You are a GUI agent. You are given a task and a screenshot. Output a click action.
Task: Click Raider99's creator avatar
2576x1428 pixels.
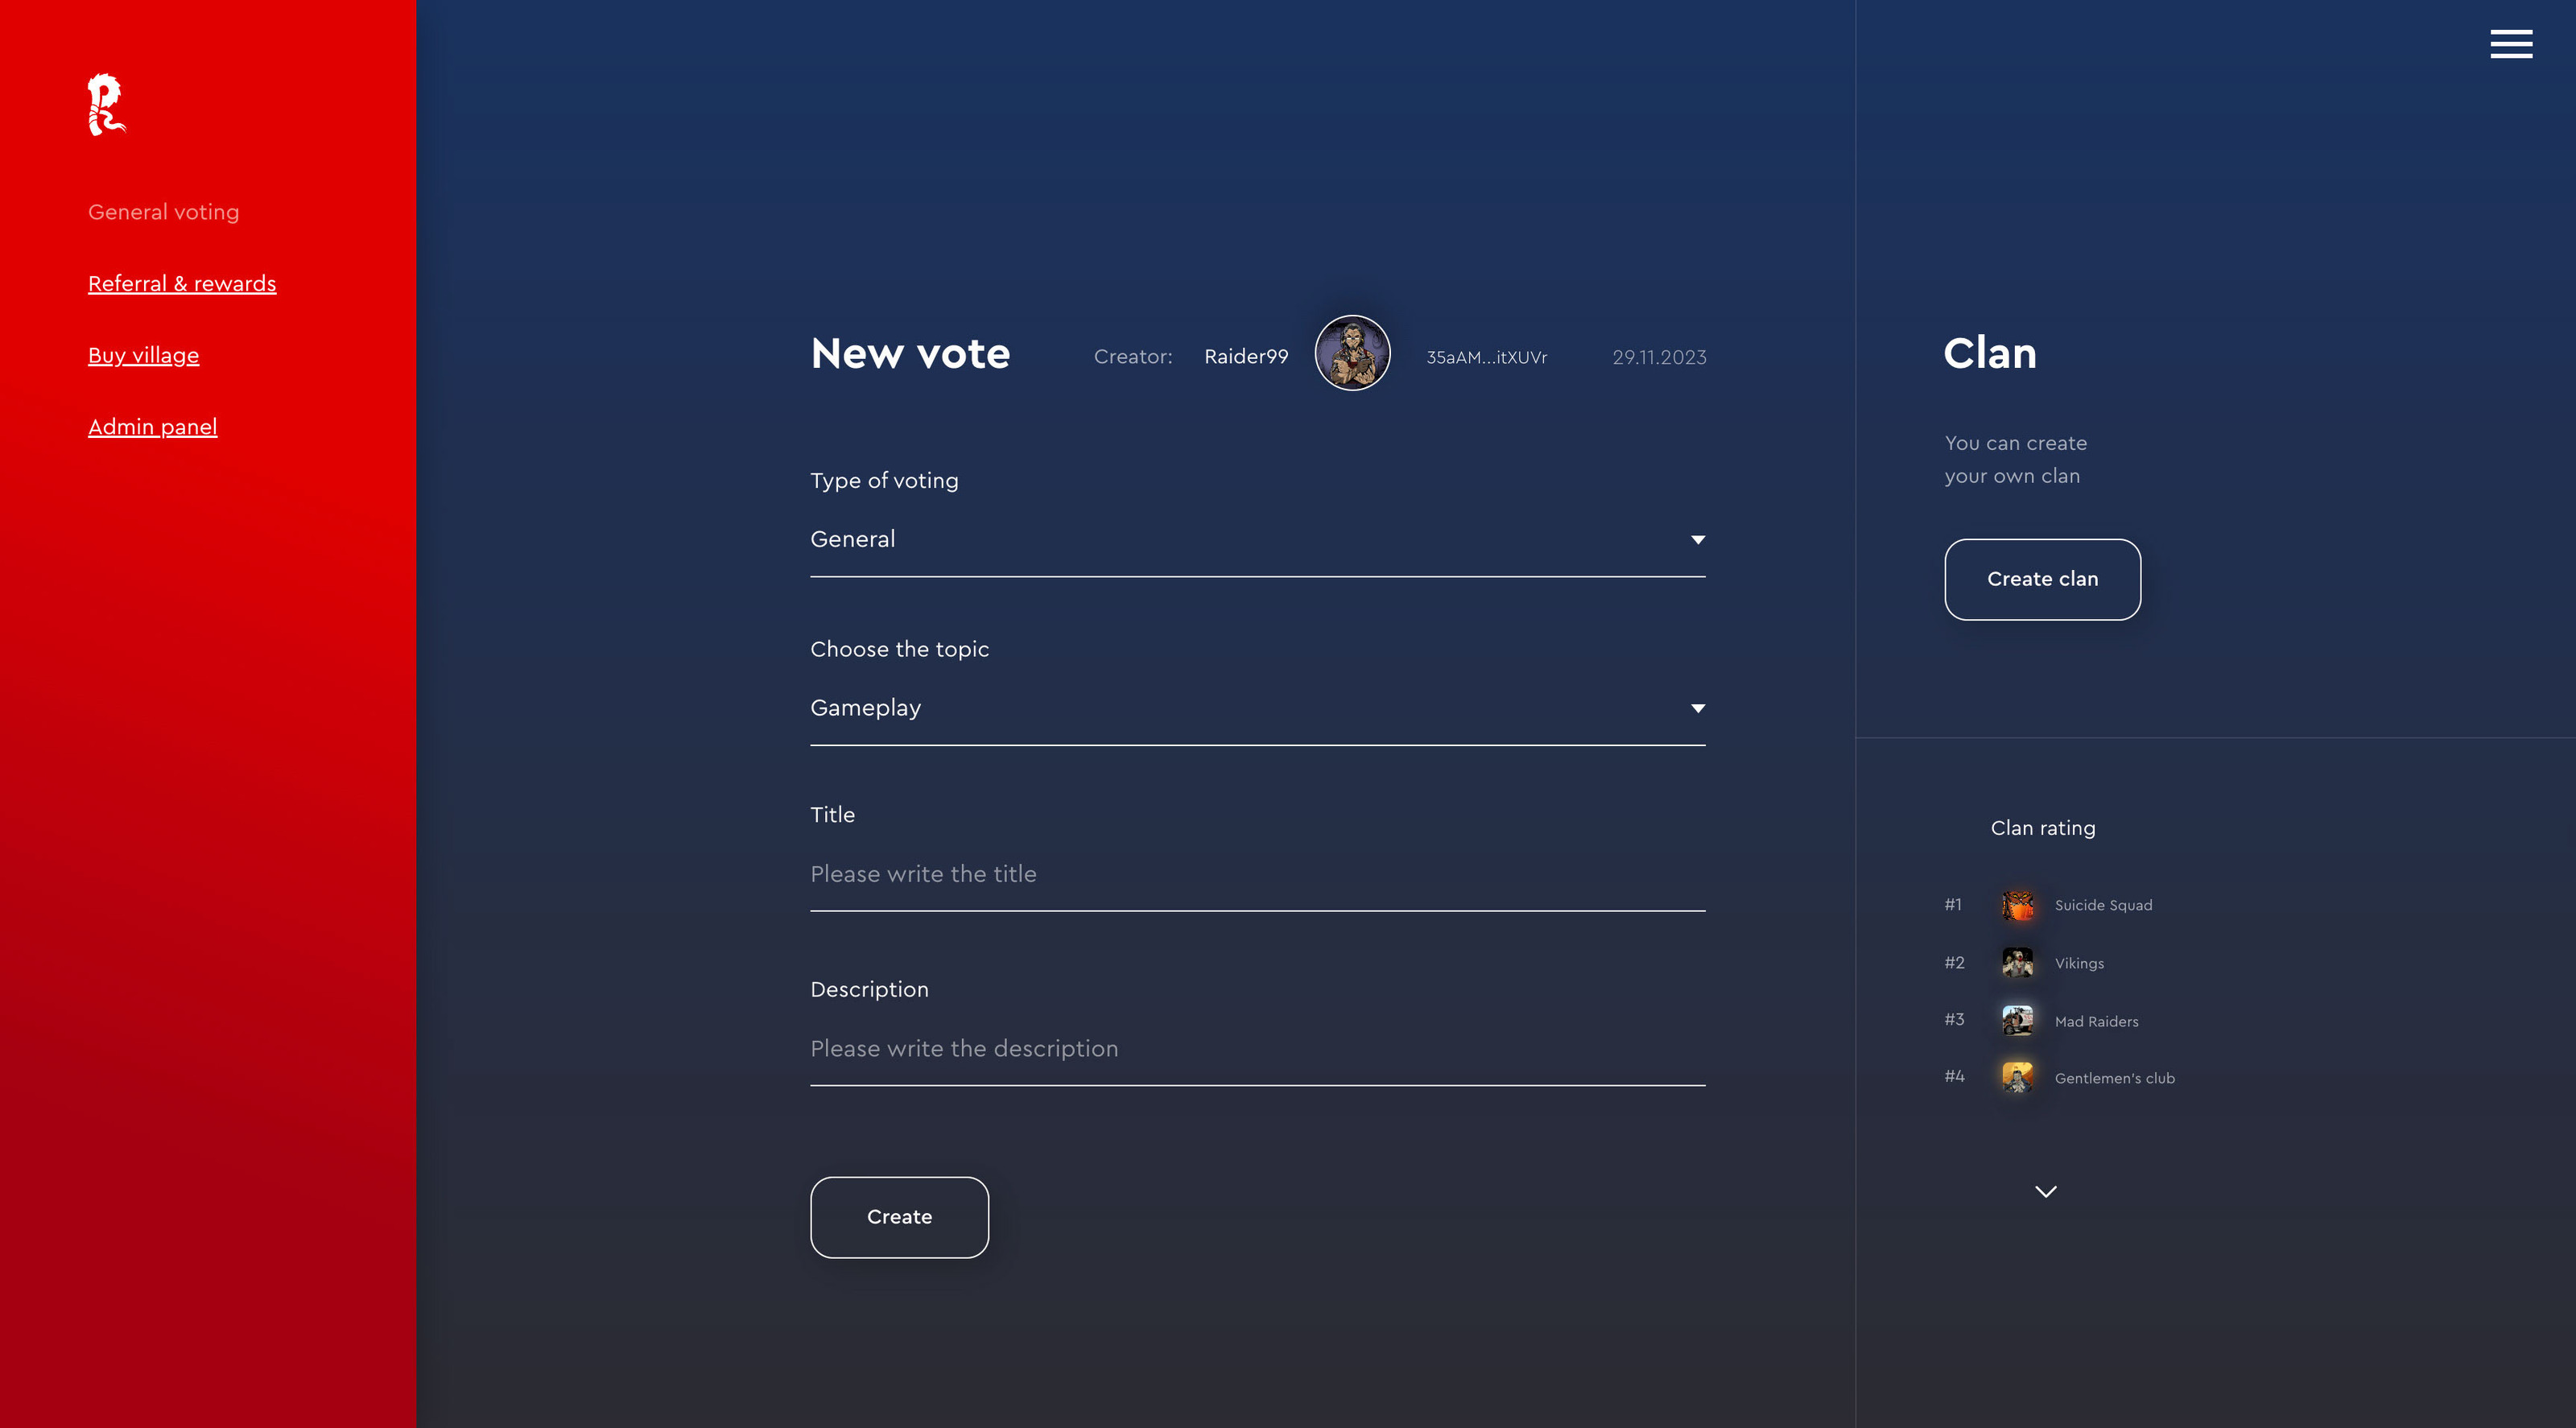tap(1352, 354)
